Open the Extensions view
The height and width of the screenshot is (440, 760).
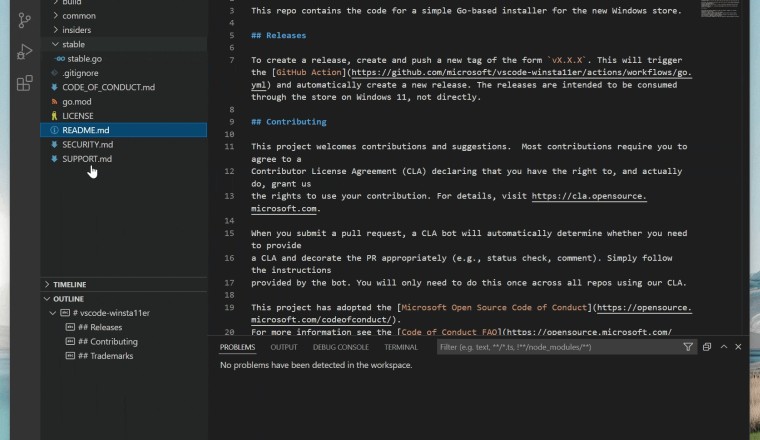(24, 83)
